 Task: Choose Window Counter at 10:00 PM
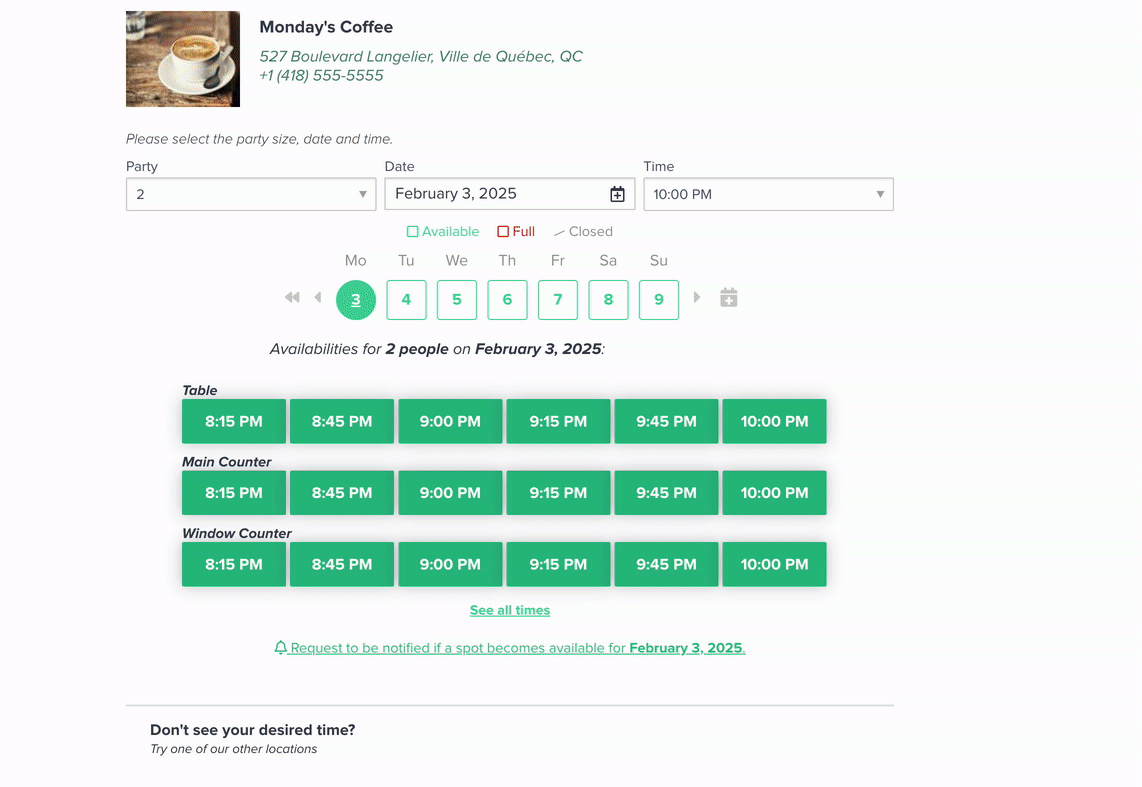pyautogui.click(x=774, y=564)
